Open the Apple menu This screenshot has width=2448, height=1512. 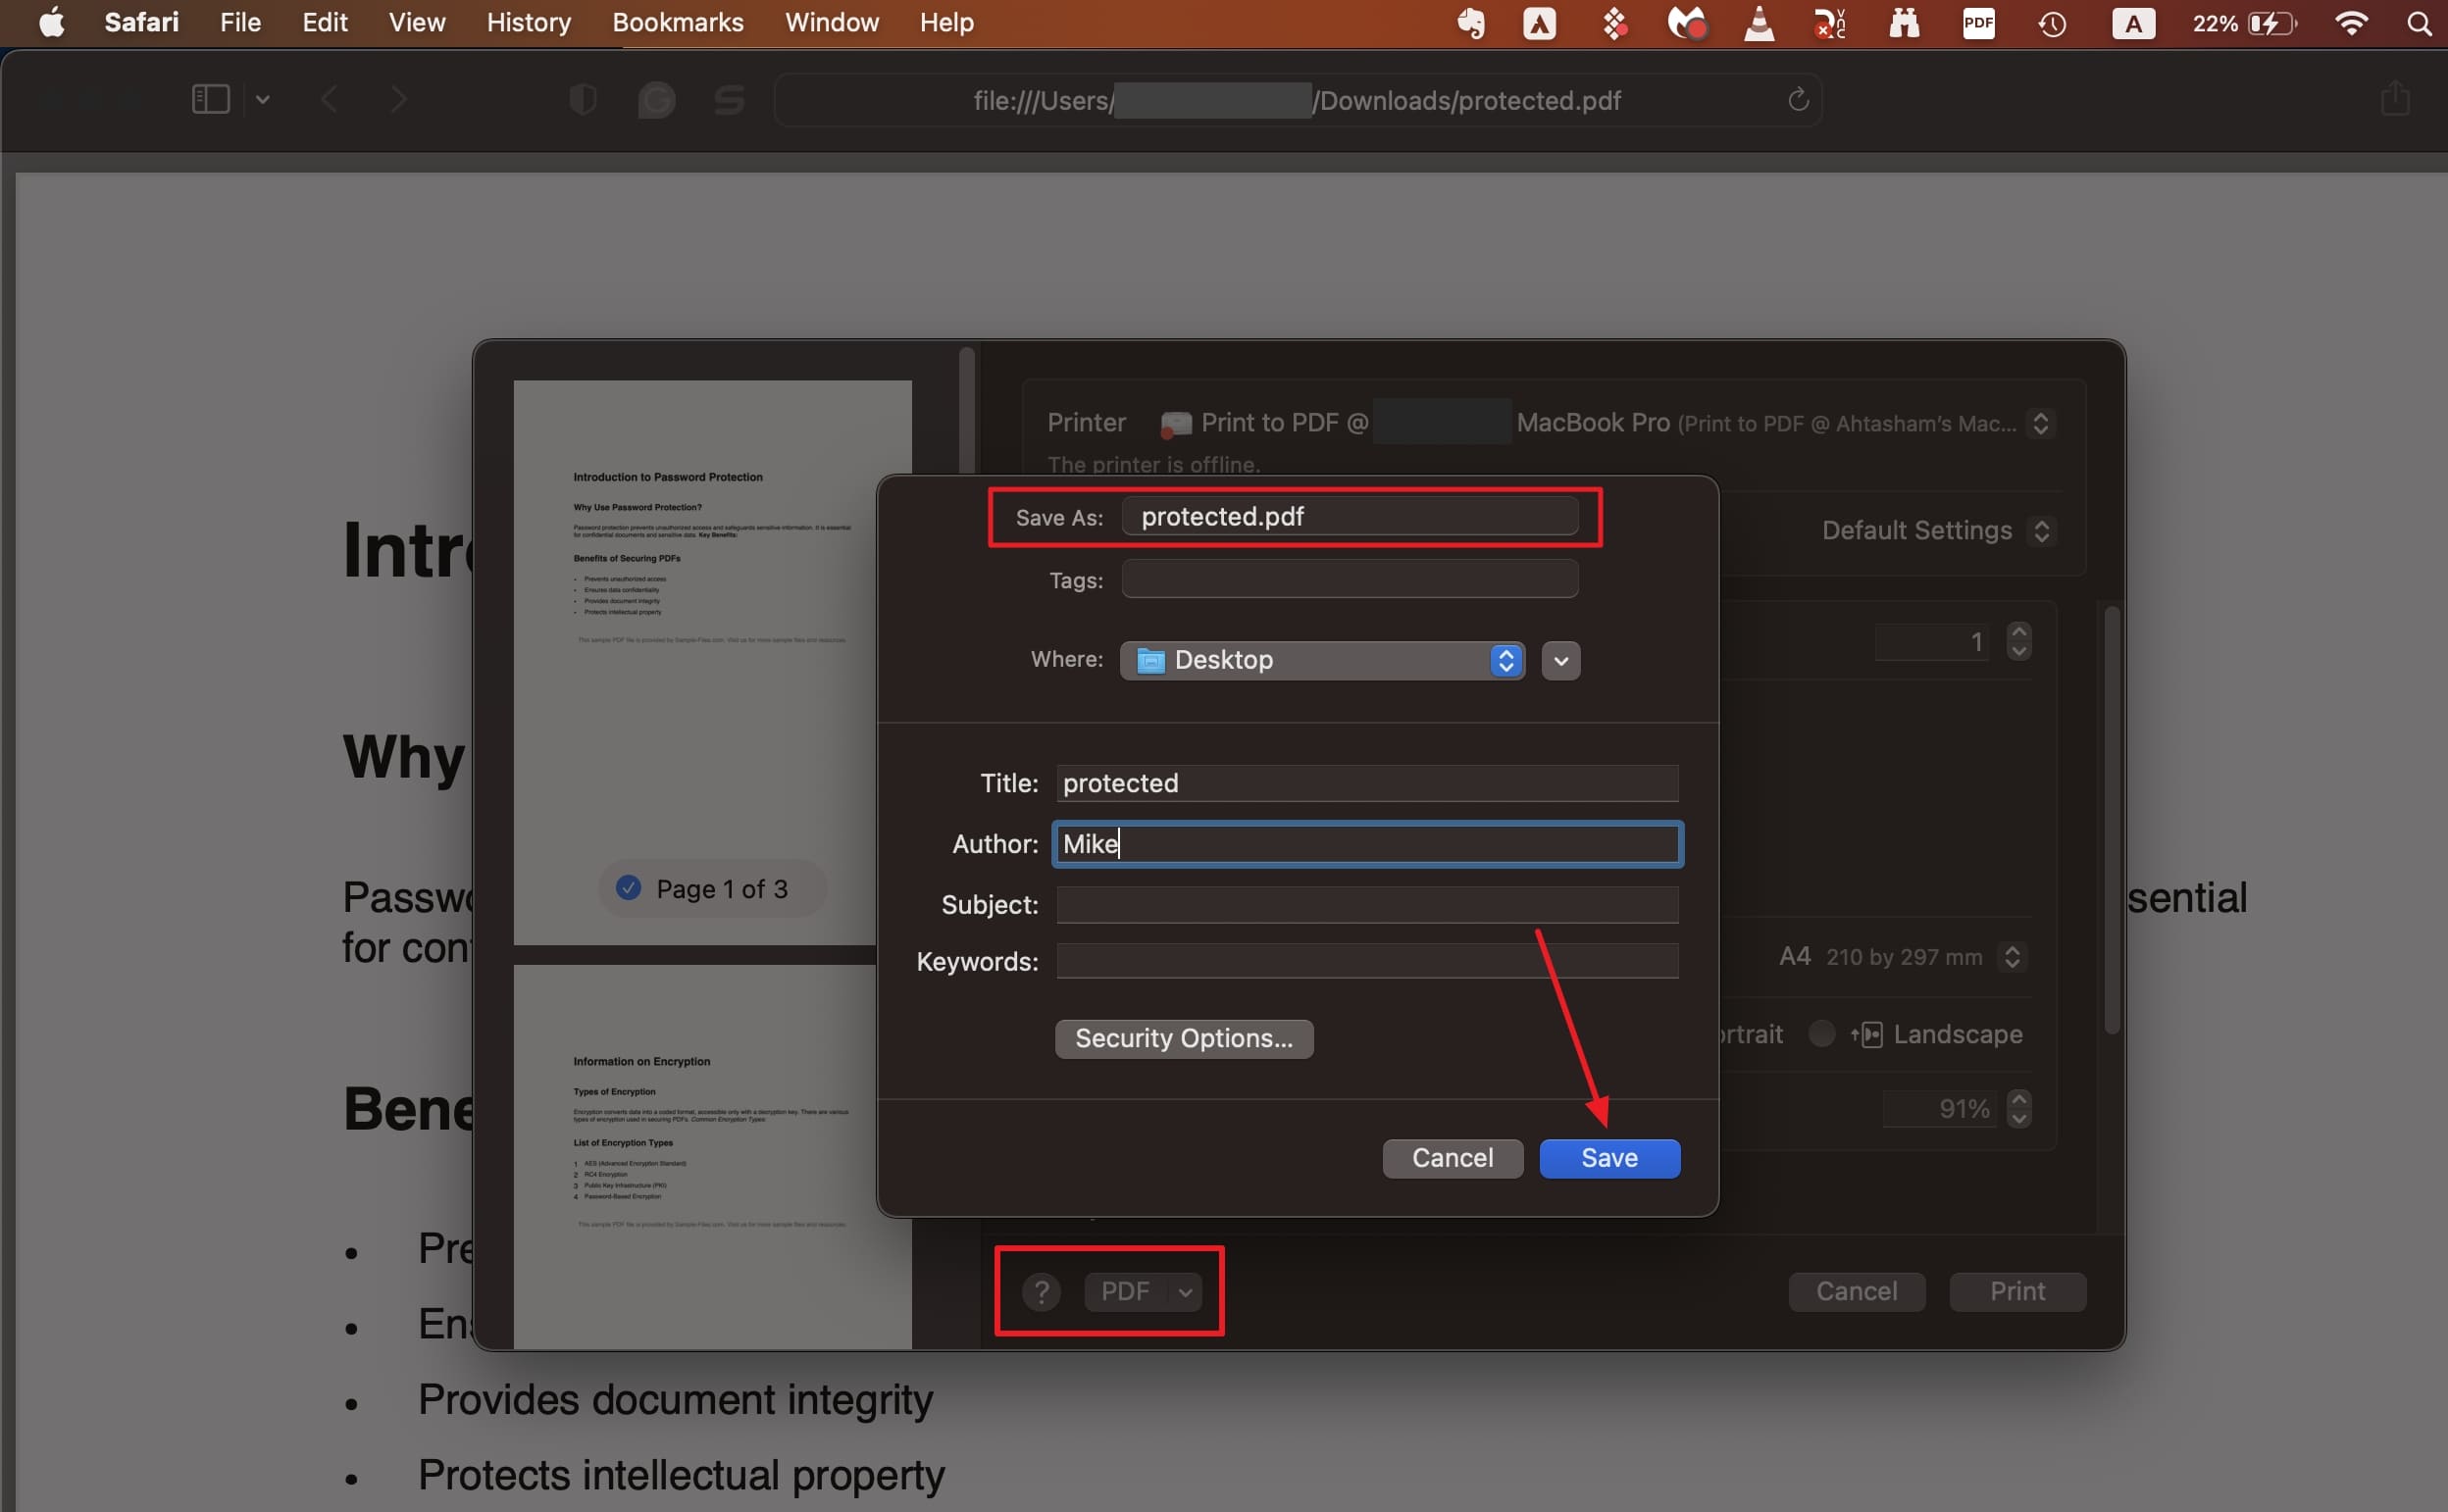click(51, 22)
